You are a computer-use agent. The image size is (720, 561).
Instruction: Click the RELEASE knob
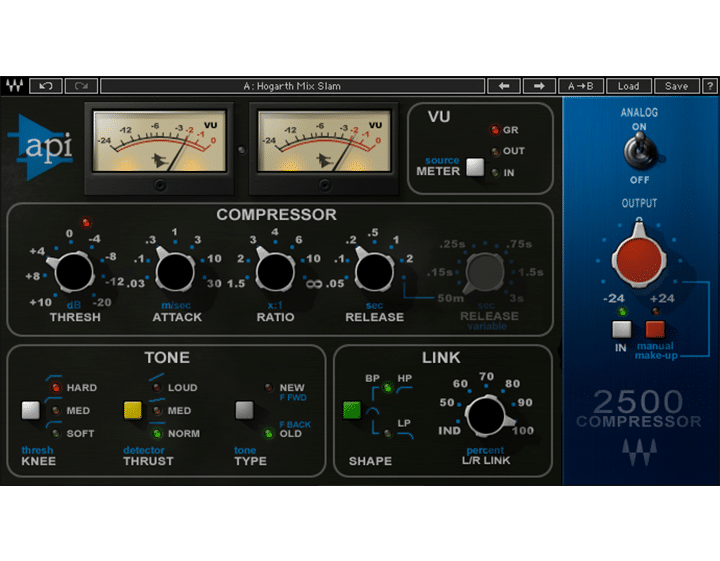point(374,272)
